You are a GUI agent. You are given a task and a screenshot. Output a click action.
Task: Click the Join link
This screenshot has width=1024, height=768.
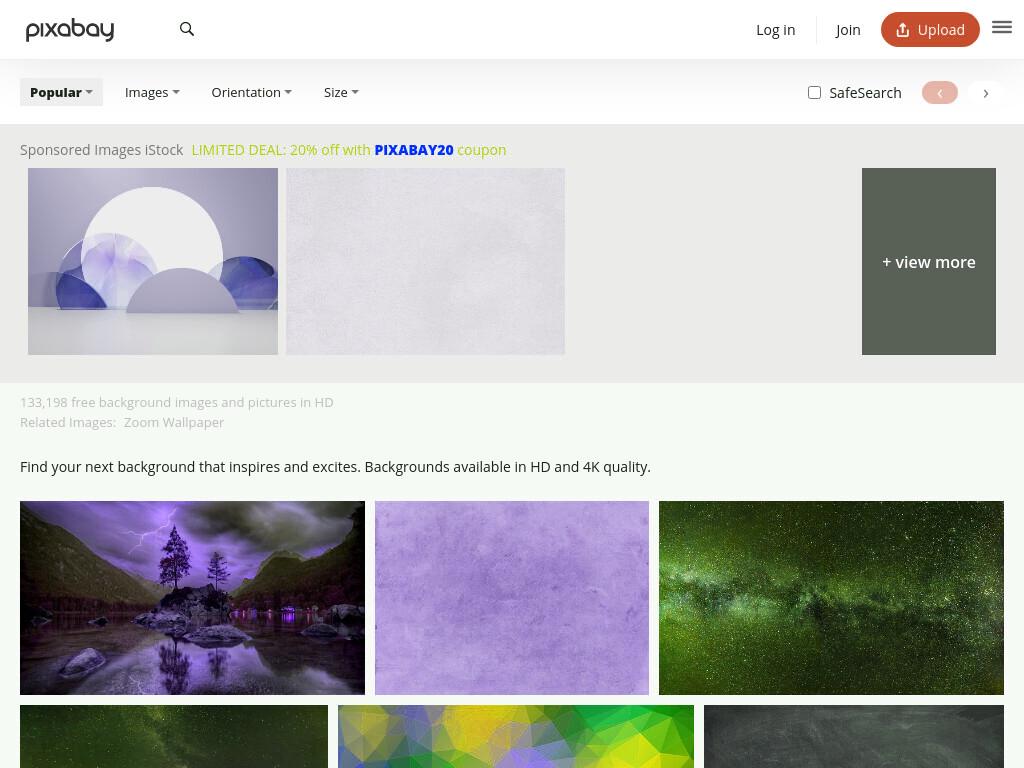click(x=848, y=30)
